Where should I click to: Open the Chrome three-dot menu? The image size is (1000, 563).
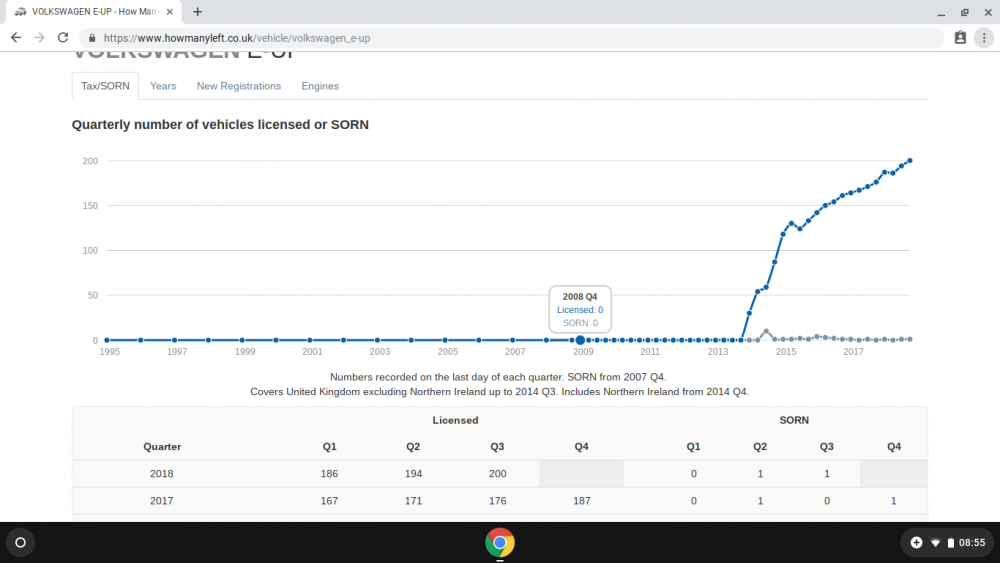click(x=984, y=38)
